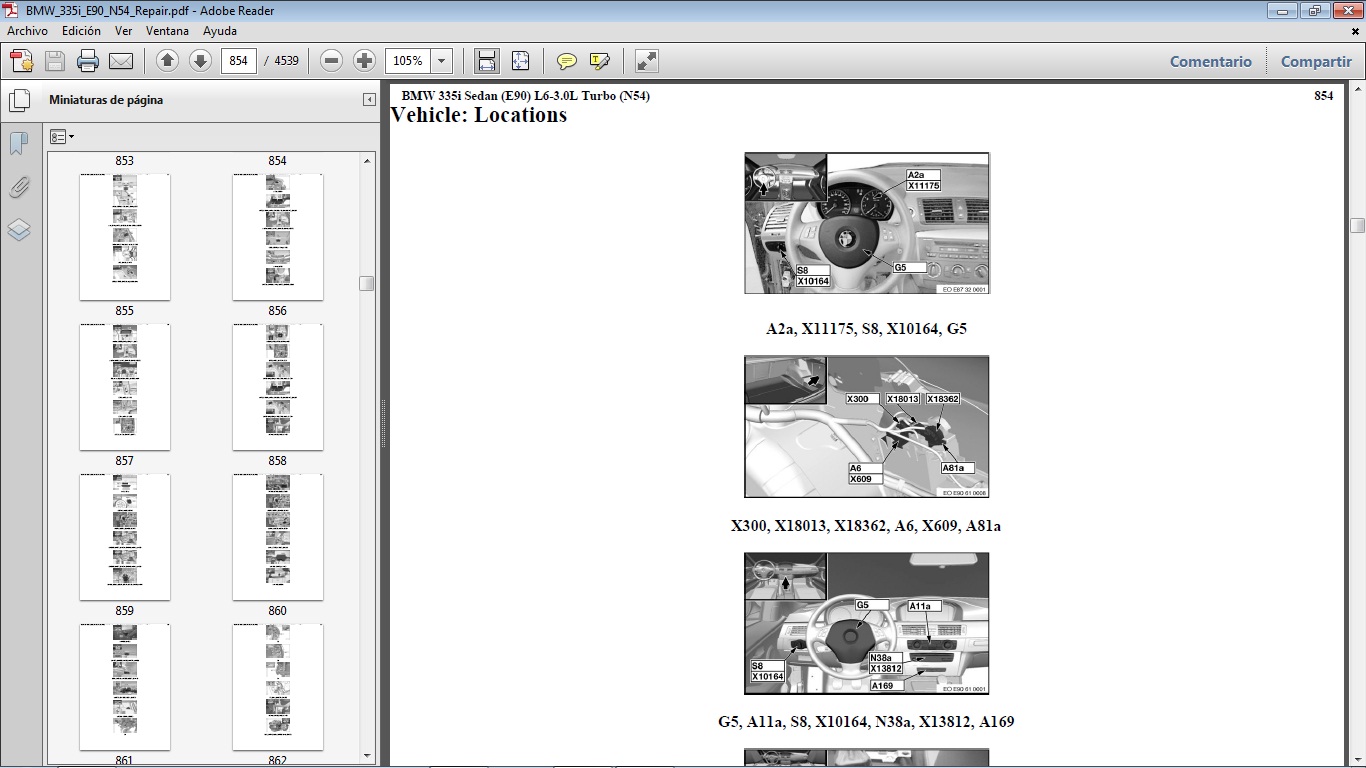1366x768 pixels.
Task: Click the Miniaturas de página panel title
Action: coord(106,100)
